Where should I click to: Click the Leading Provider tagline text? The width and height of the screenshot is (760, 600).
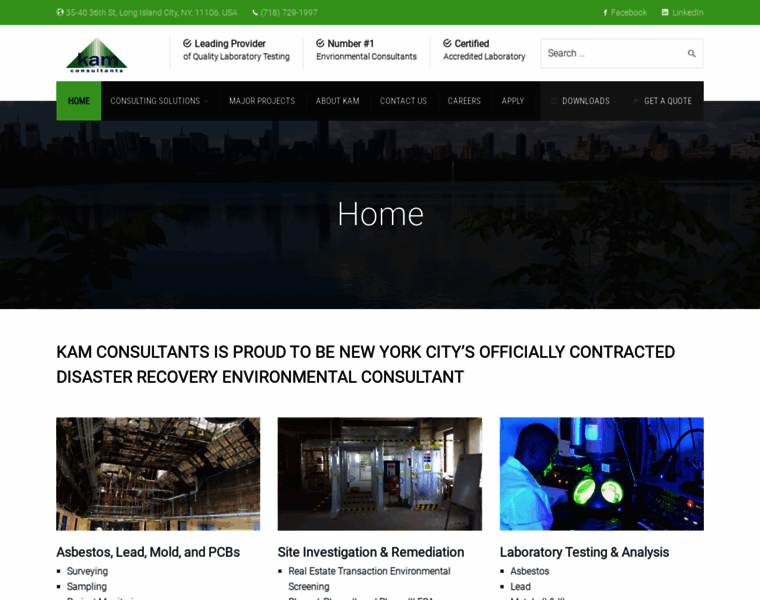(x=237, y=50)
